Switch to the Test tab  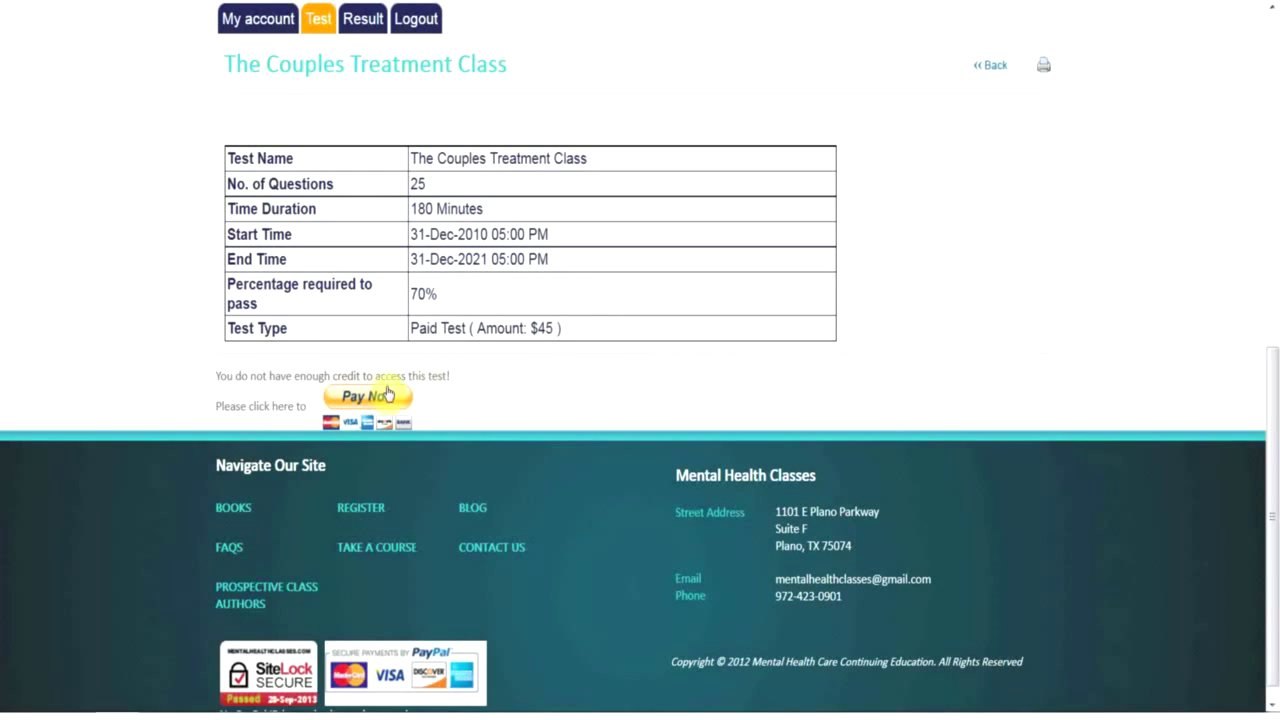point(318,18)
